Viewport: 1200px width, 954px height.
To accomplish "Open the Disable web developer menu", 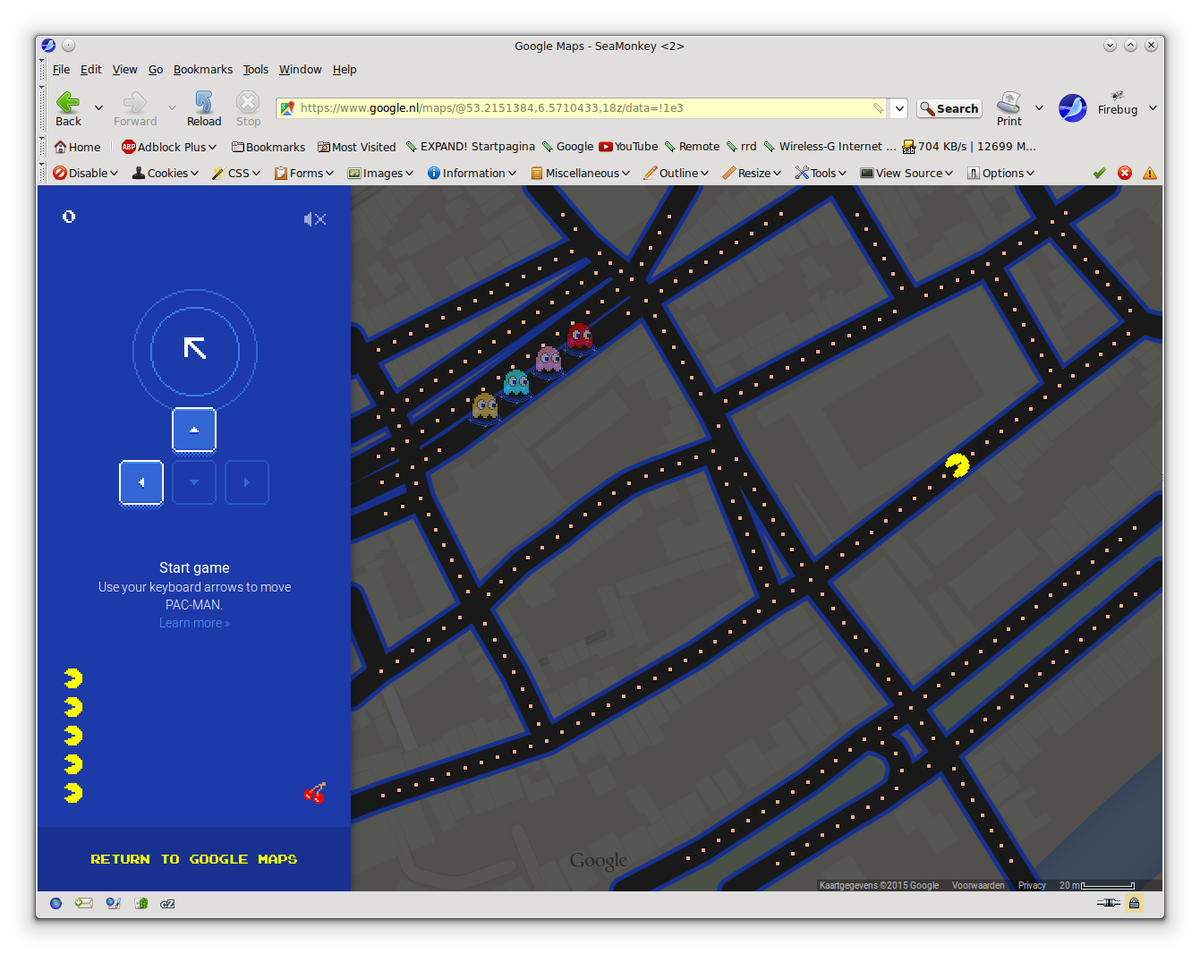I will coord(86,173).
